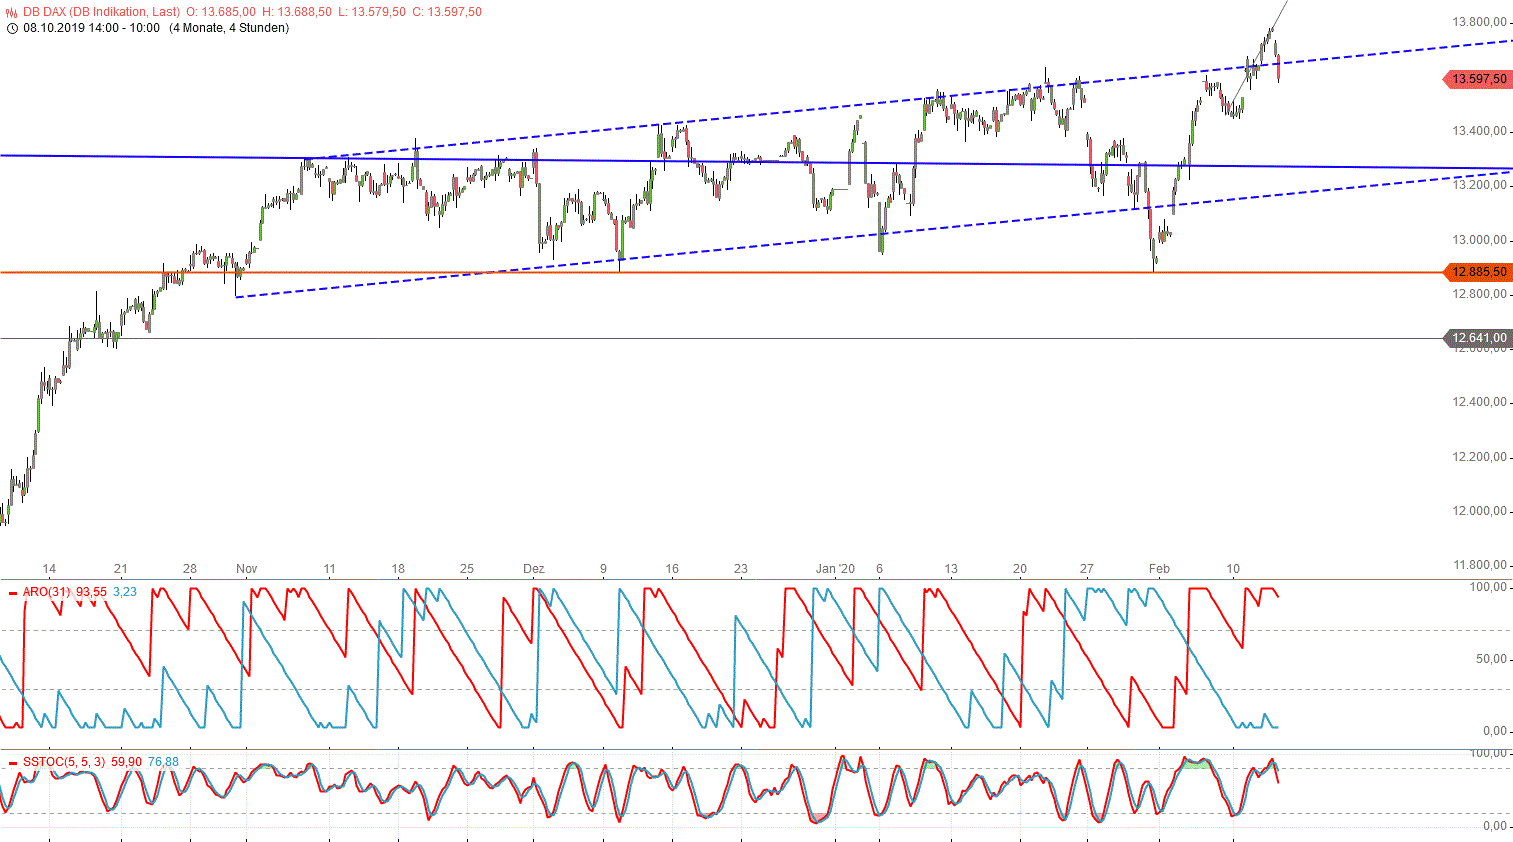This screenshot has width=1513, height=842.
Task: Click the '28' date label on the time axis
Action: [x=190, y=569]
